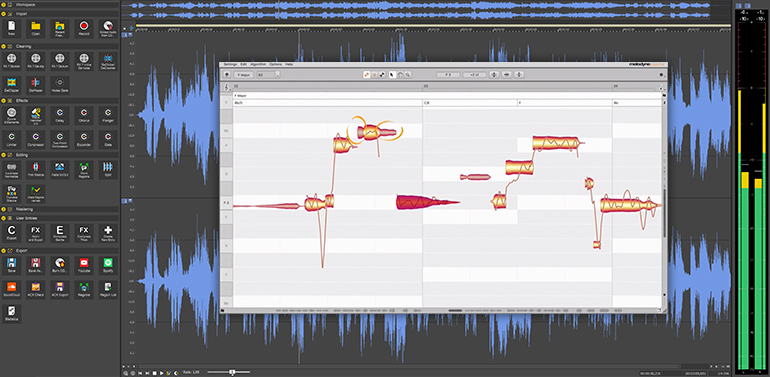This screenshot has height=377, width=770.
Task: Collapse the User Entries section
Action: [3, 218]
